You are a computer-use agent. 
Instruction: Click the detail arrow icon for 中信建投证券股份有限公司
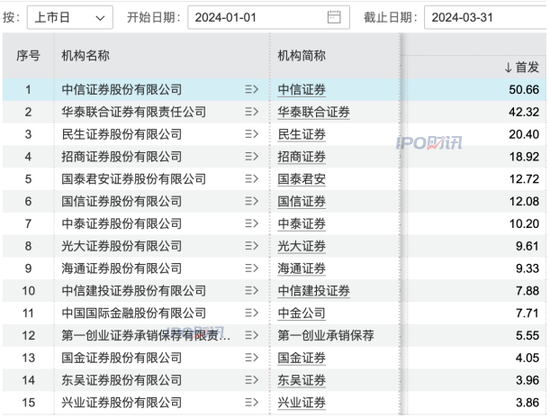click(251, 291)
